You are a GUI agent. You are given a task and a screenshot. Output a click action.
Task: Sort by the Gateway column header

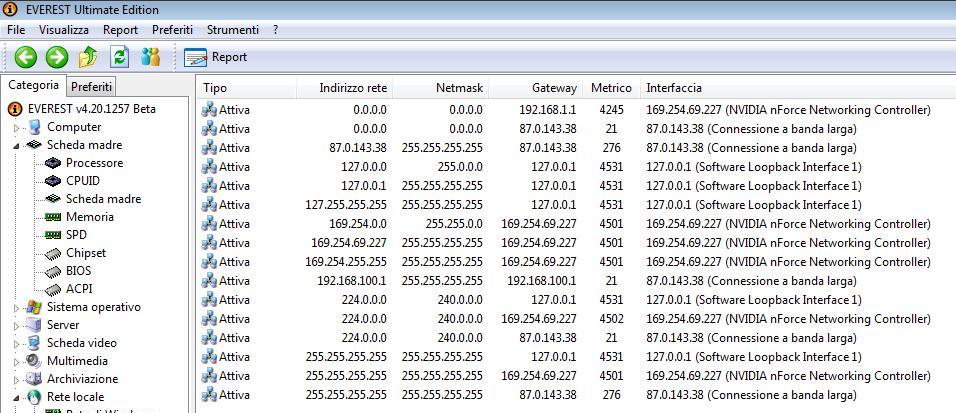coord(553,88)
